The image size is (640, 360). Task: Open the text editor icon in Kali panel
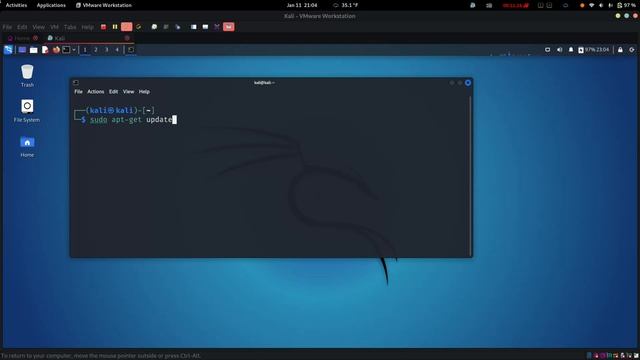tap(45, 50)
